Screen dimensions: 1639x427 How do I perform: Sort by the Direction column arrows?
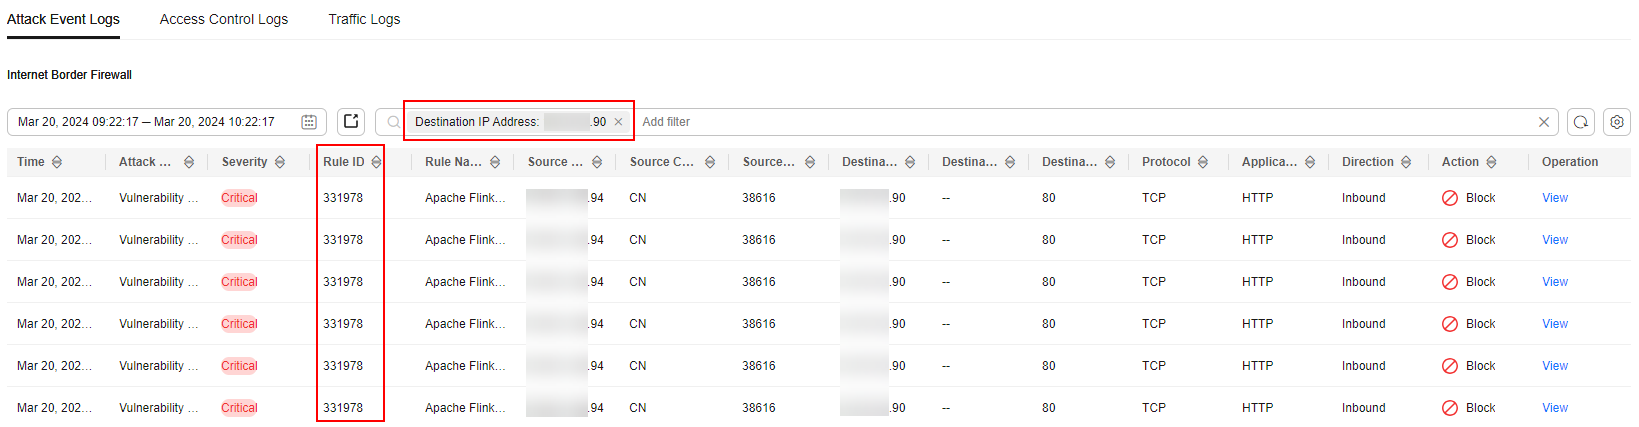coord(1406,162)
